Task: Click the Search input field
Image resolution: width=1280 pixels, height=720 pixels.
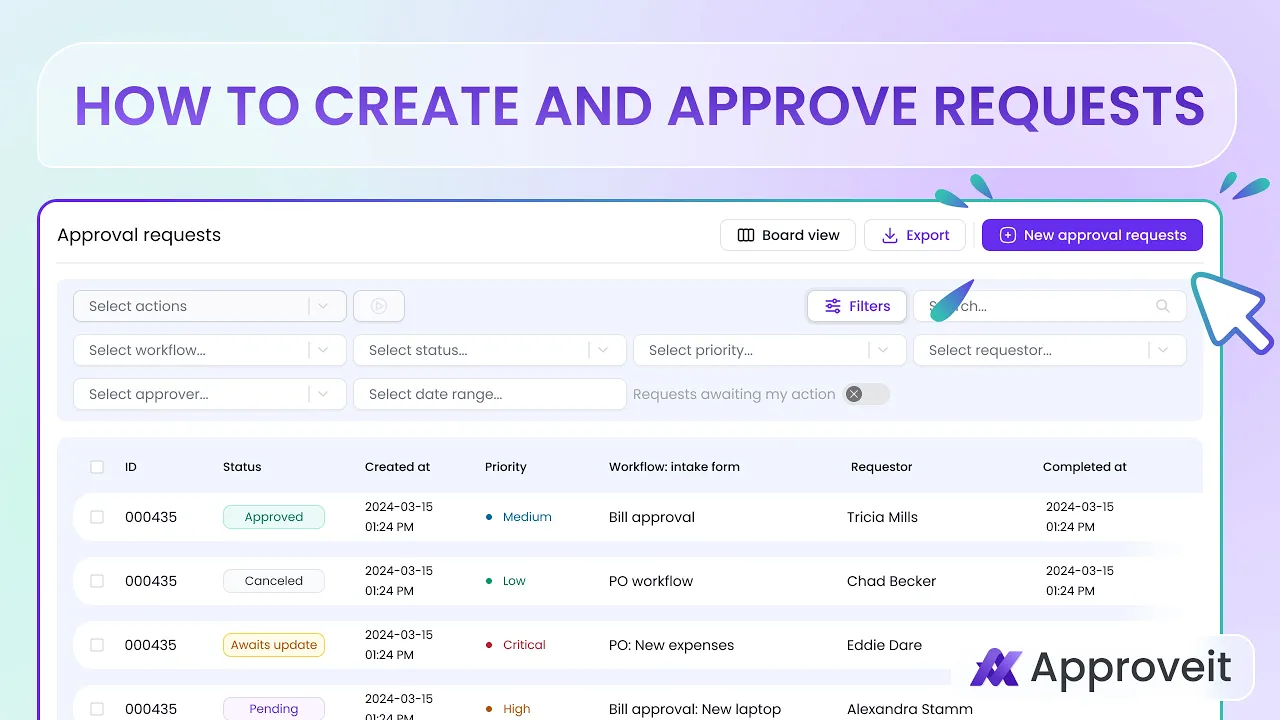Action: coord(1050,306)
